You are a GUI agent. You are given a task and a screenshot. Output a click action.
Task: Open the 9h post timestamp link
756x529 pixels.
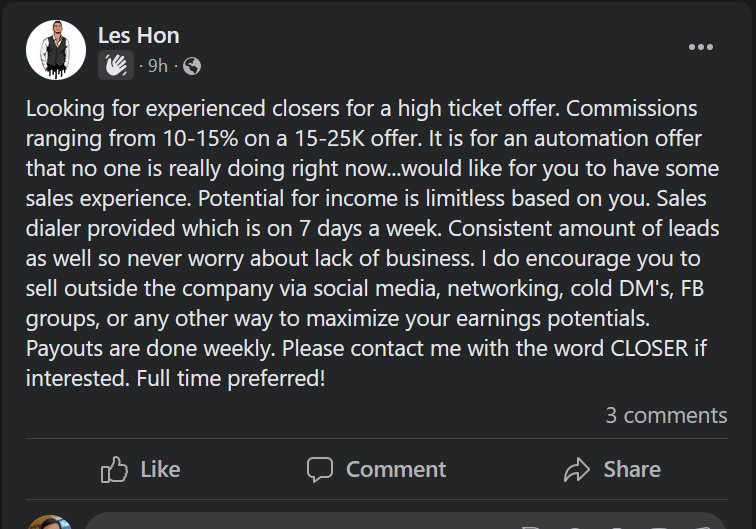(x=158, y=66)
